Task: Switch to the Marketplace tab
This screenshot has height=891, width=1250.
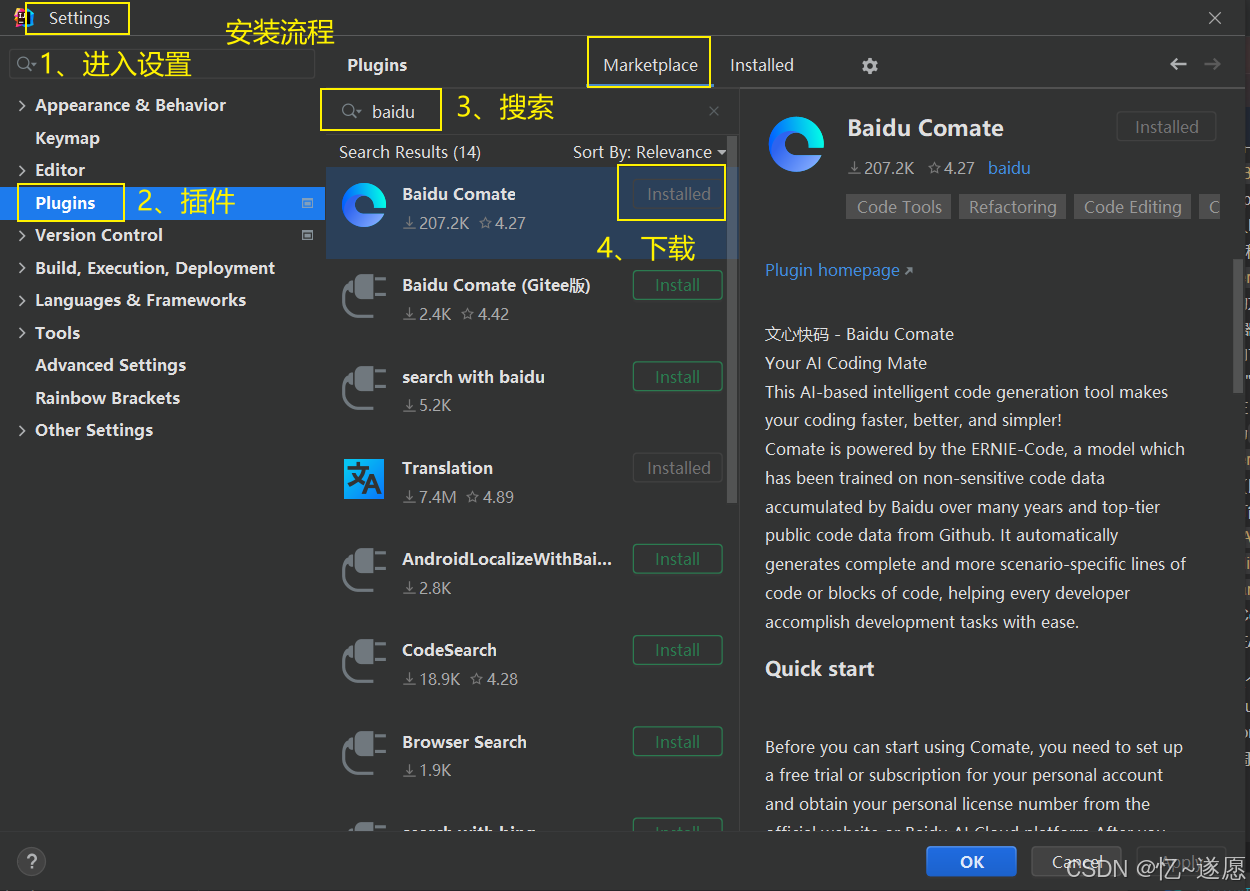Action: [x=650, y=65]
